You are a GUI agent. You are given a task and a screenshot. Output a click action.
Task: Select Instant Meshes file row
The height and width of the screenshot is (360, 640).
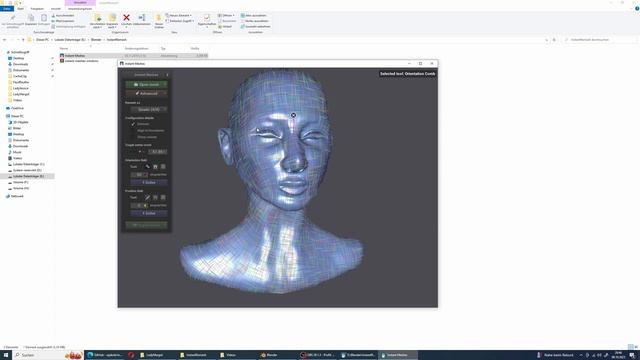tap(133, 56)
